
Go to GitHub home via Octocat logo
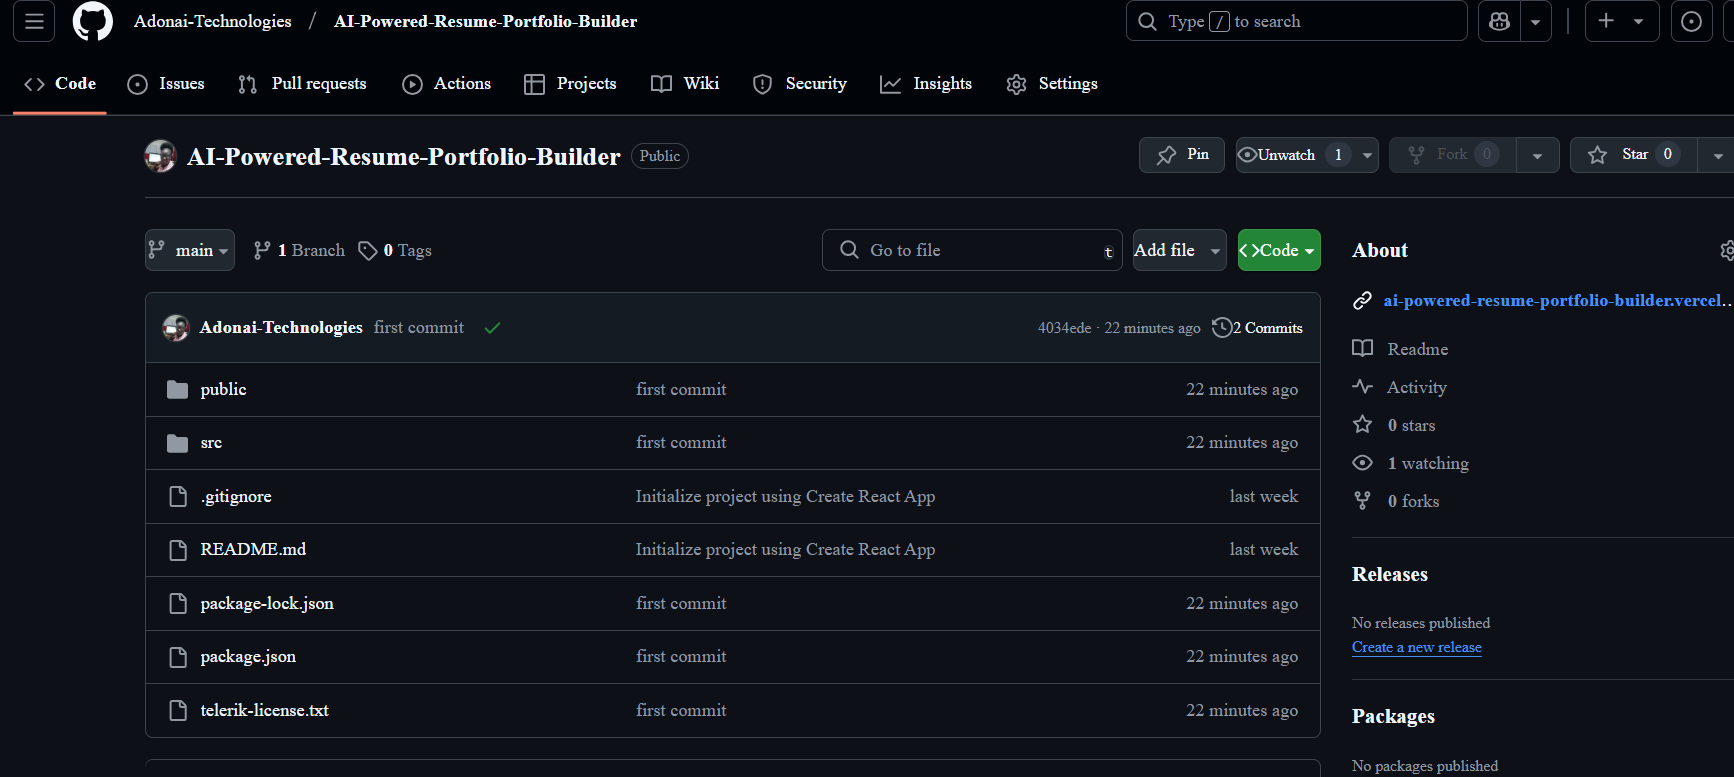[93, 21]
